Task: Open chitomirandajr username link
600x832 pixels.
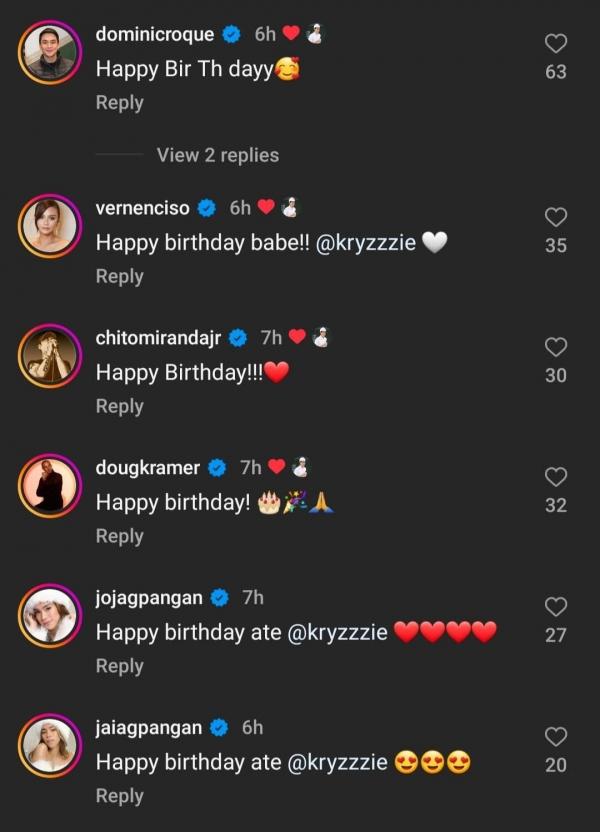Action: pos(158,337)
